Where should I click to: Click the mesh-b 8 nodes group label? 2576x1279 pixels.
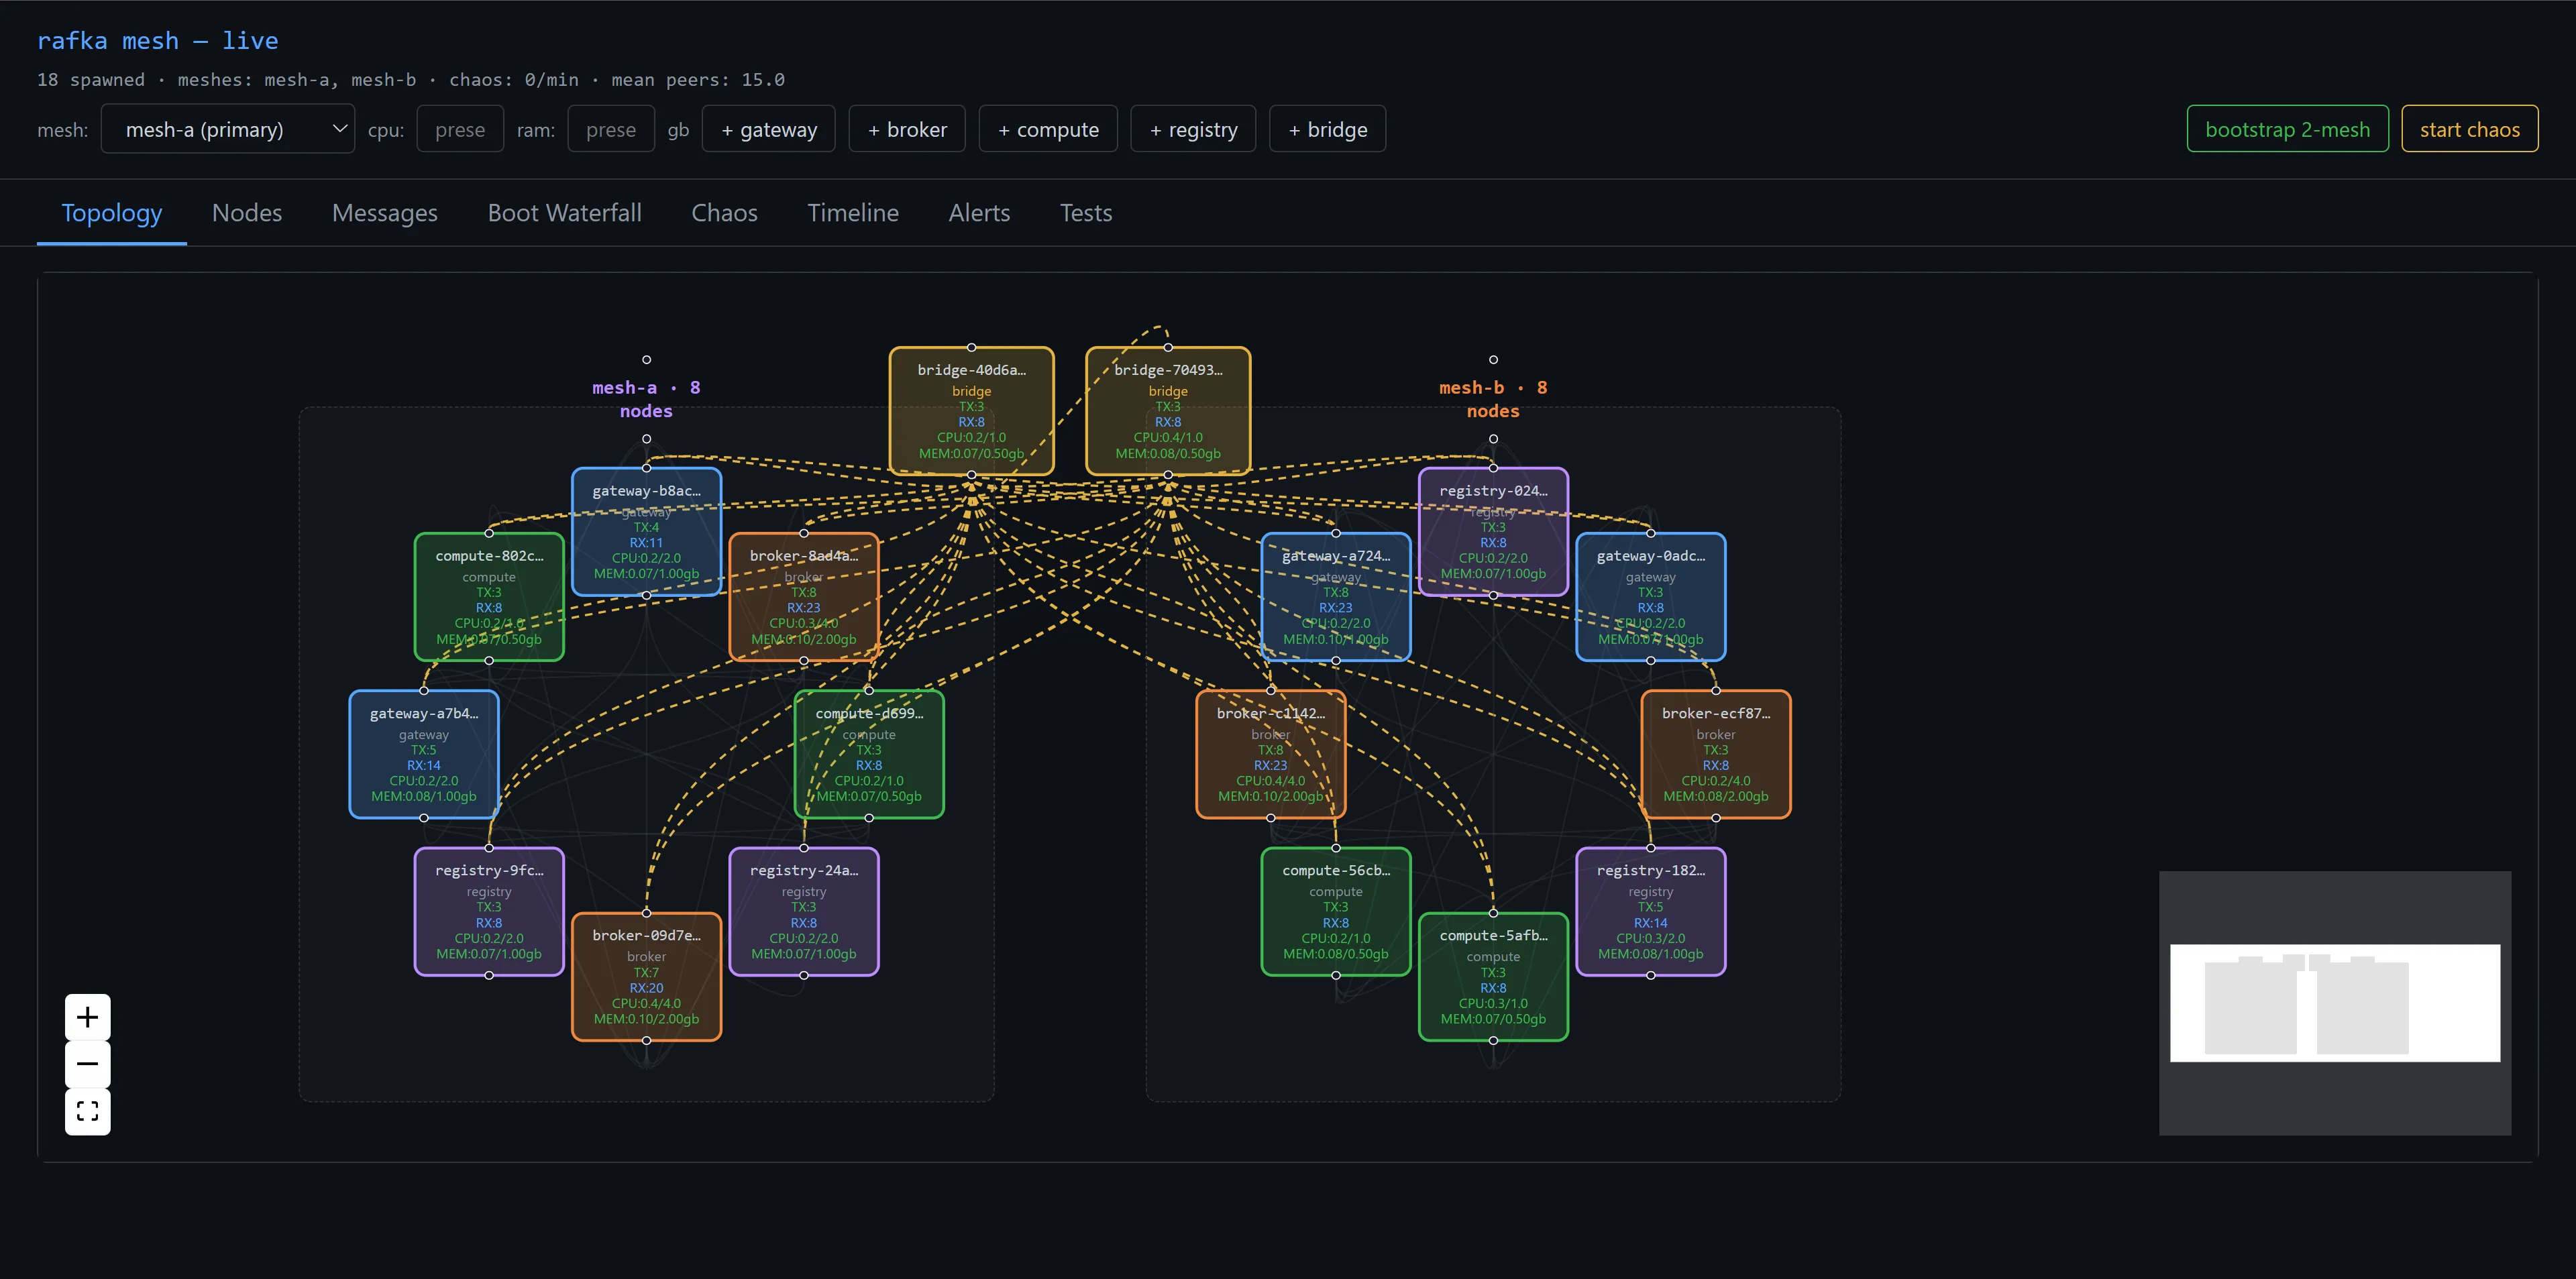click(x=1494, y=399)
